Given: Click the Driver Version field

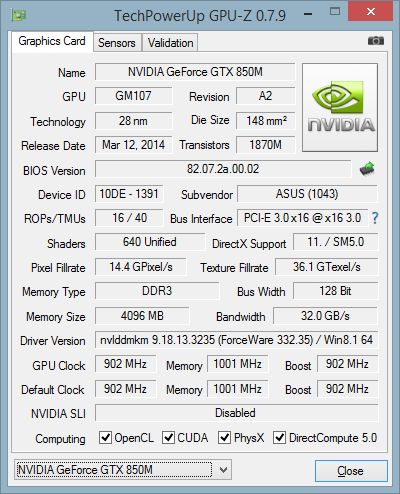Looking at the screenshot, I should 236,340.
